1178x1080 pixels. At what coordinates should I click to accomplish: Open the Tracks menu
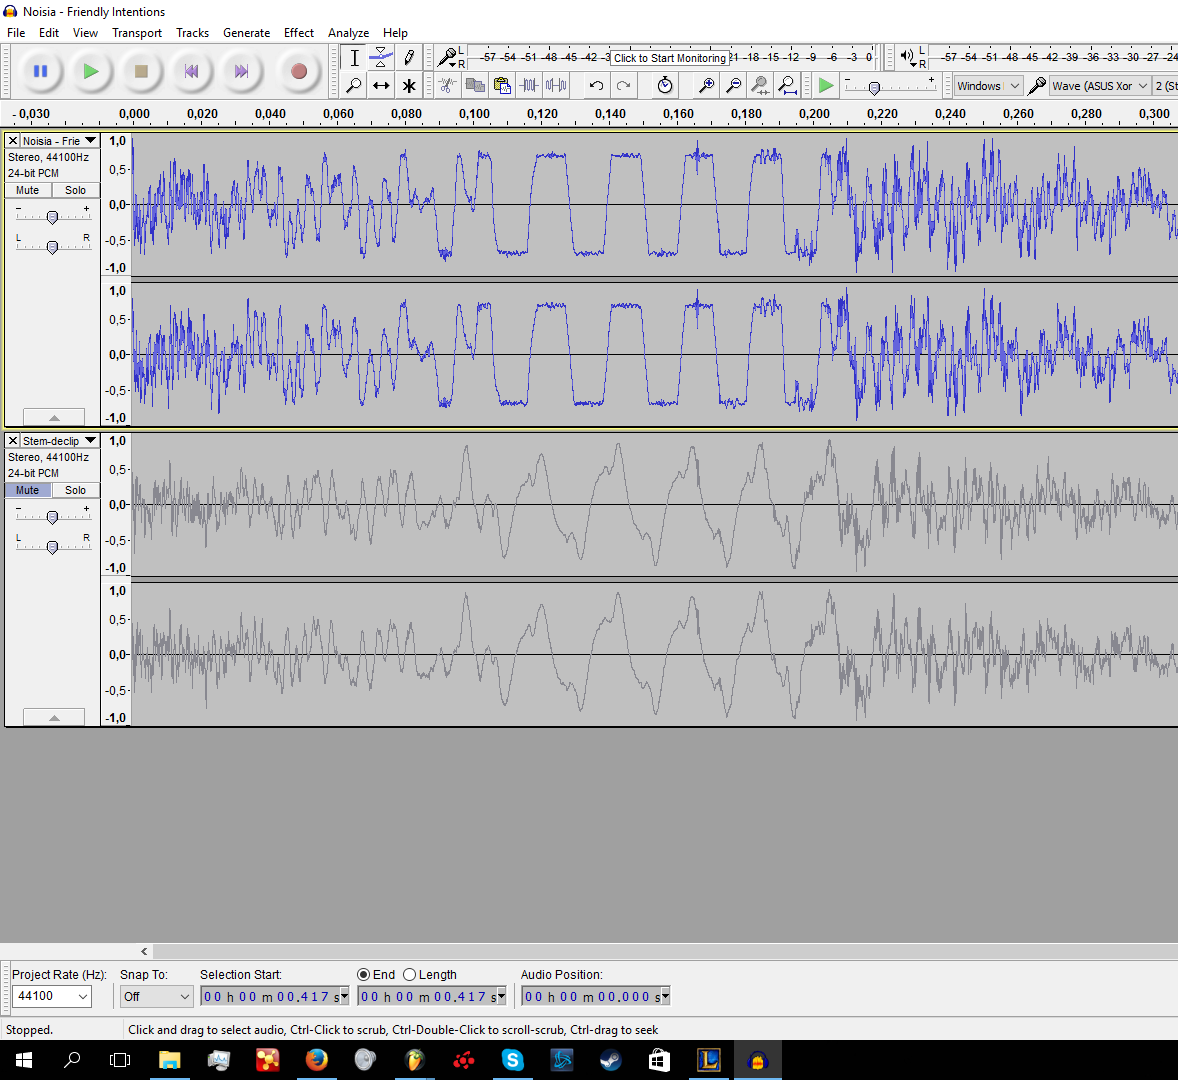192,33
